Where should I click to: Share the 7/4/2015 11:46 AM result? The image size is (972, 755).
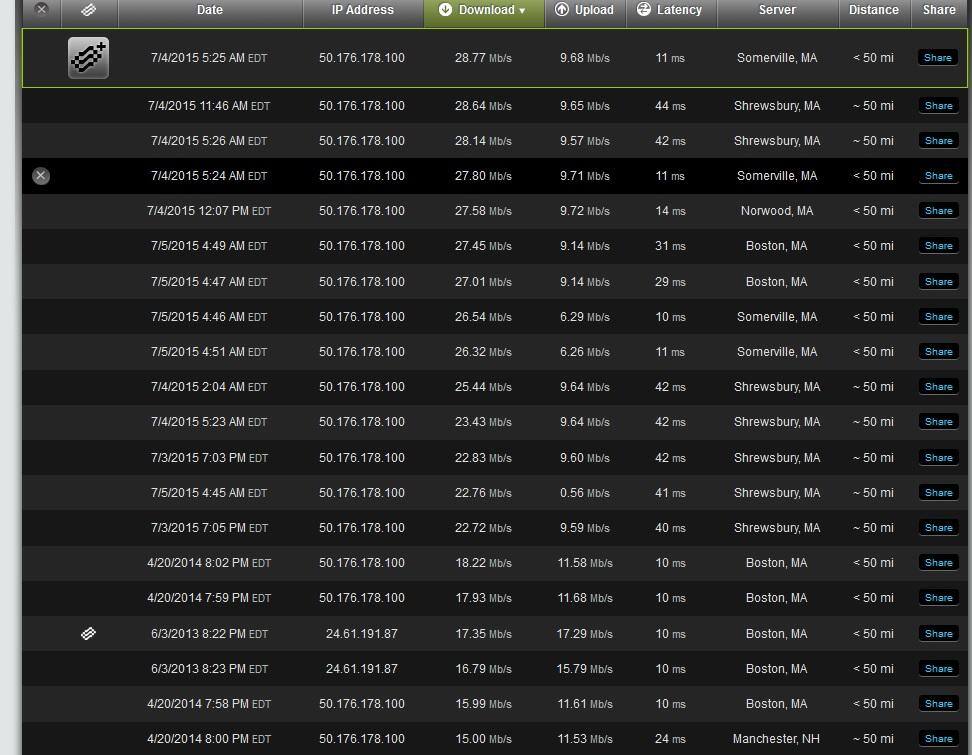pos(938,106)
